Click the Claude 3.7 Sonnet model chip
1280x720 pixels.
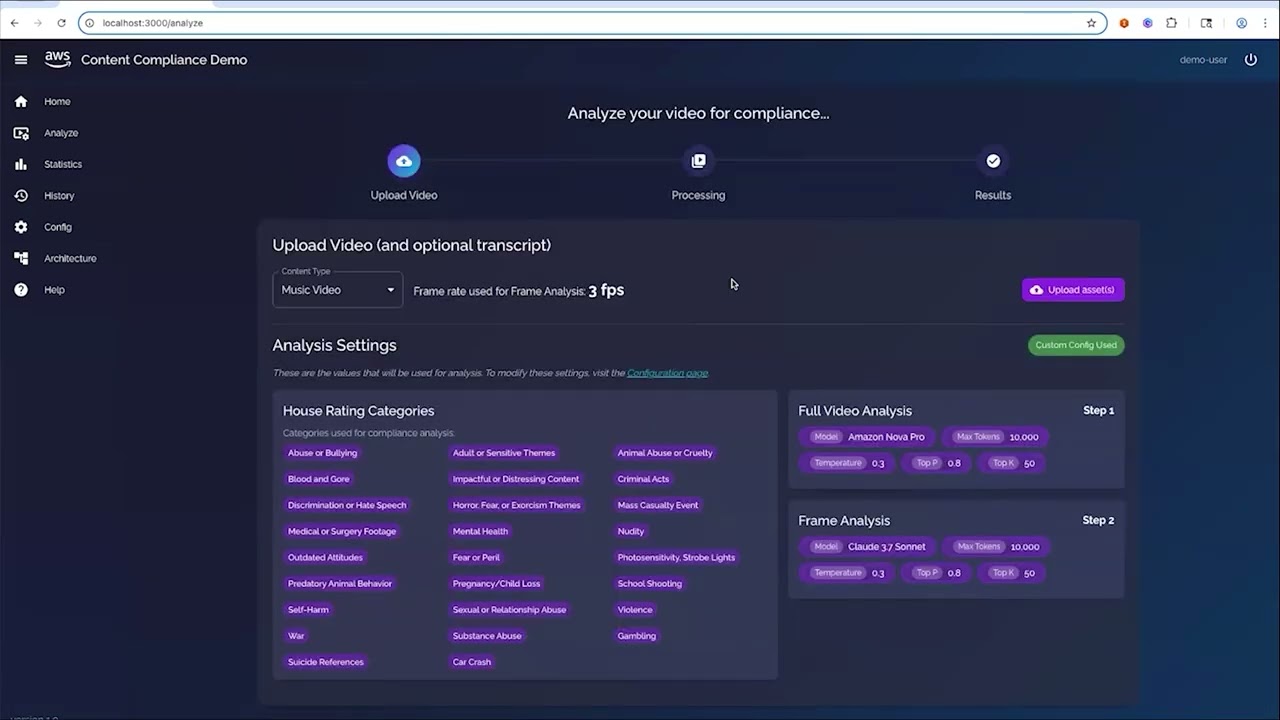[868, 547]
